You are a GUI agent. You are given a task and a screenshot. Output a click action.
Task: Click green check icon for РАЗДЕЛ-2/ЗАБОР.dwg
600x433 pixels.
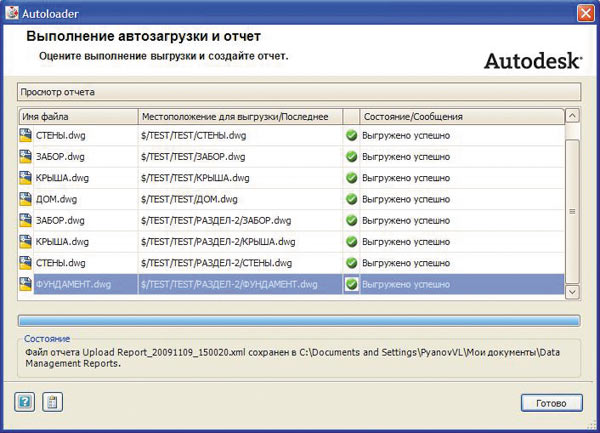pos(351,220)
